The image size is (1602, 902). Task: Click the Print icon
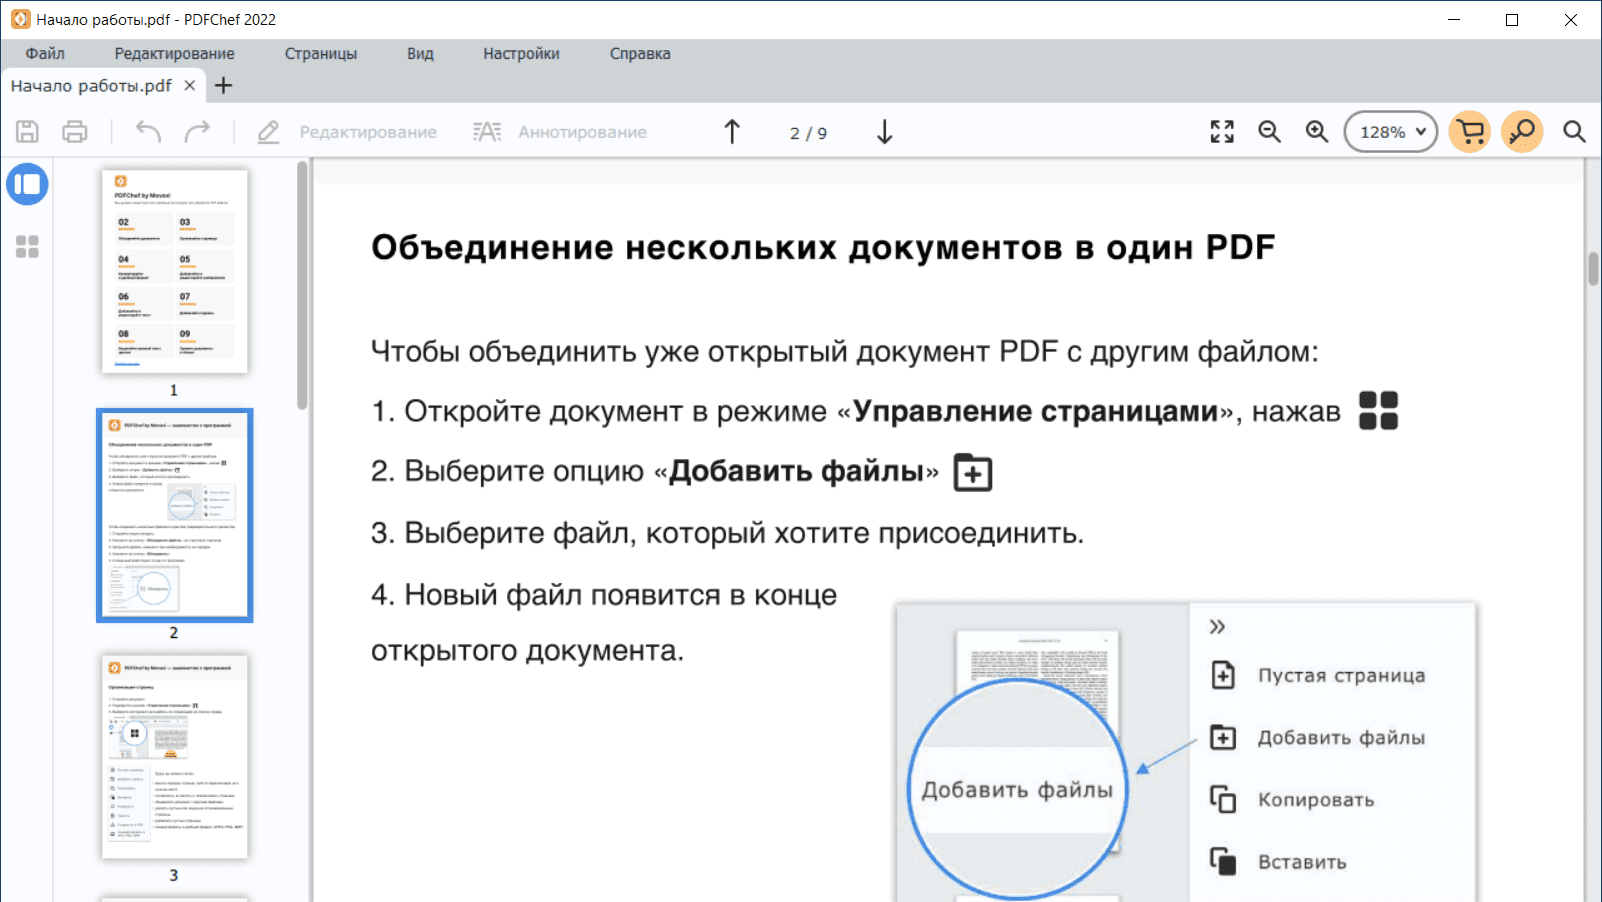tap(75, 131)
